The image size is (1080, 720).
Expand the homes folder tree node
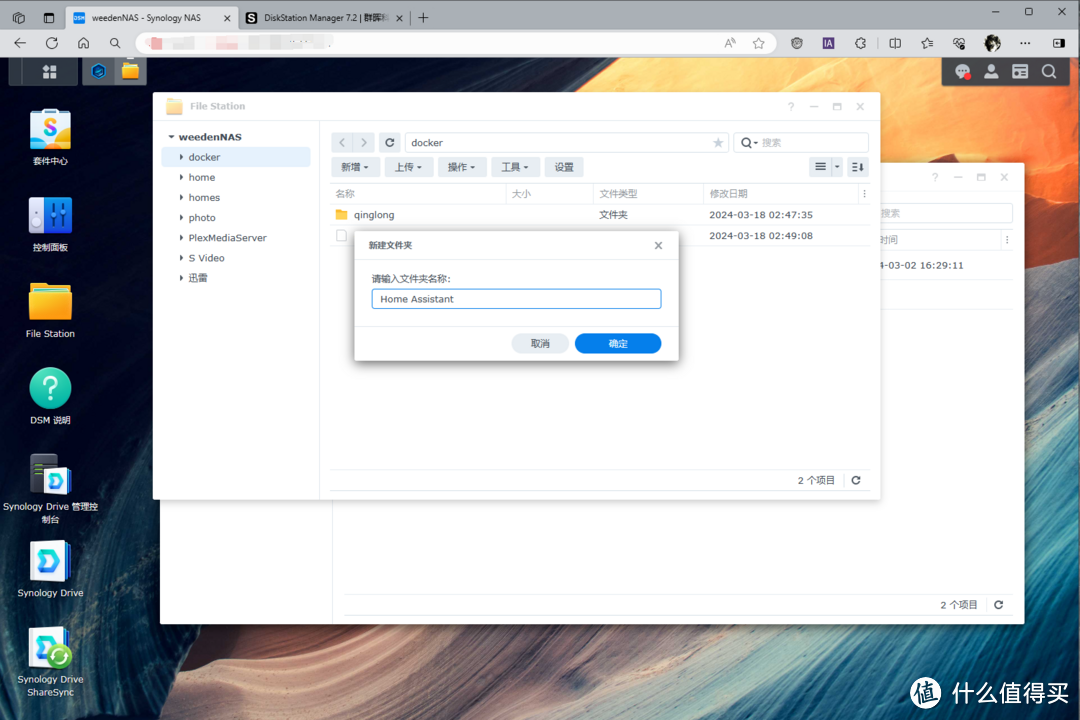tap(181, 197)
